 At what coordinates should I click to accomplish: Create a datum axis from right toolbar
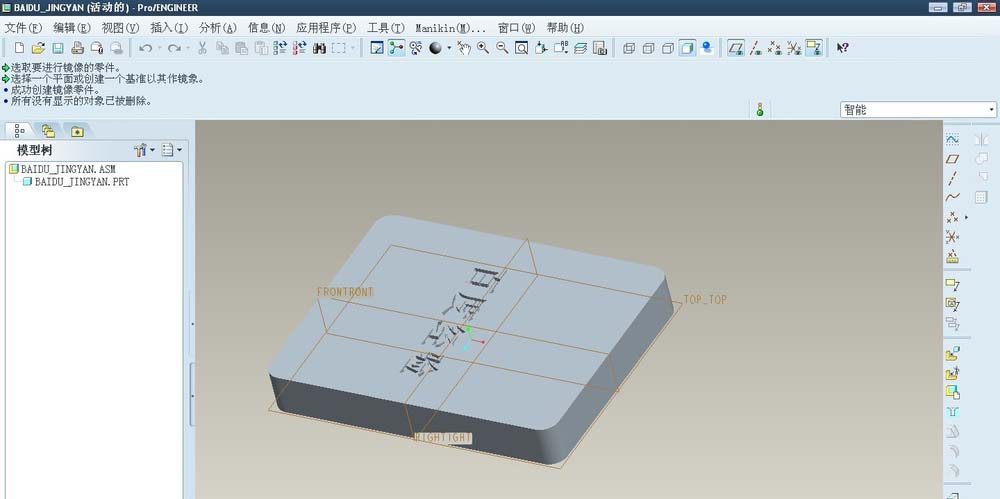point(952,178)
